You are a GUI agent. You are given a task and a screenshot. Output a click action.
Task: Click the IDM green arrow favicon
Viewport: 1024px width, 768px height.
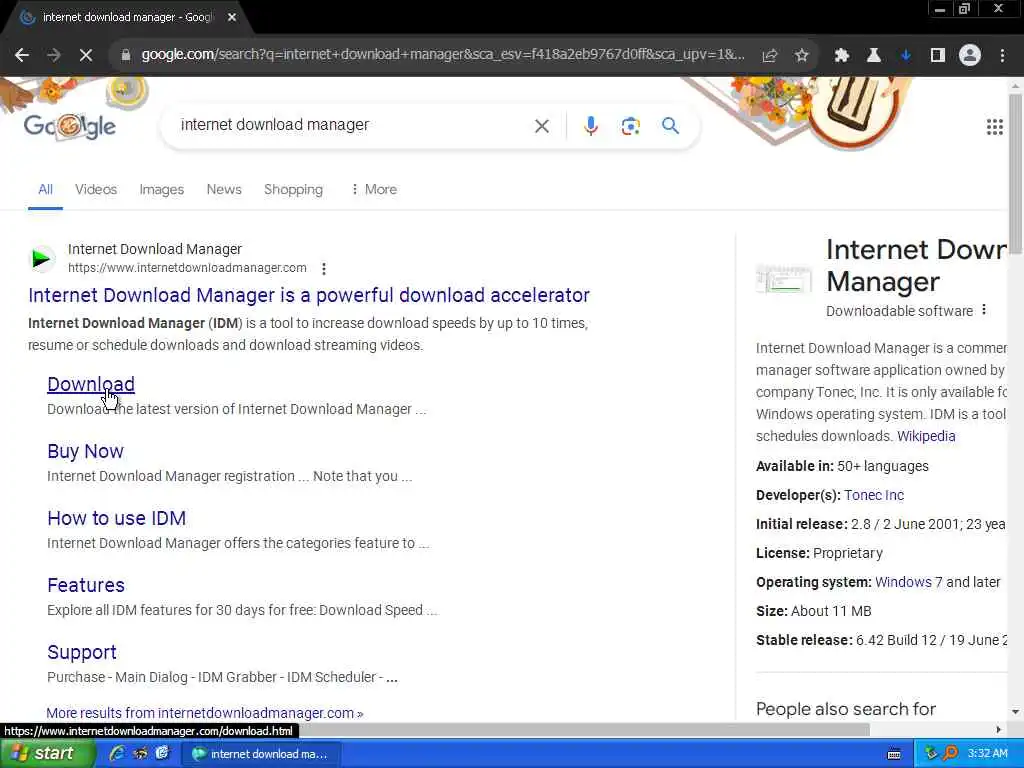pyautogui.click(x=41, y=259)
